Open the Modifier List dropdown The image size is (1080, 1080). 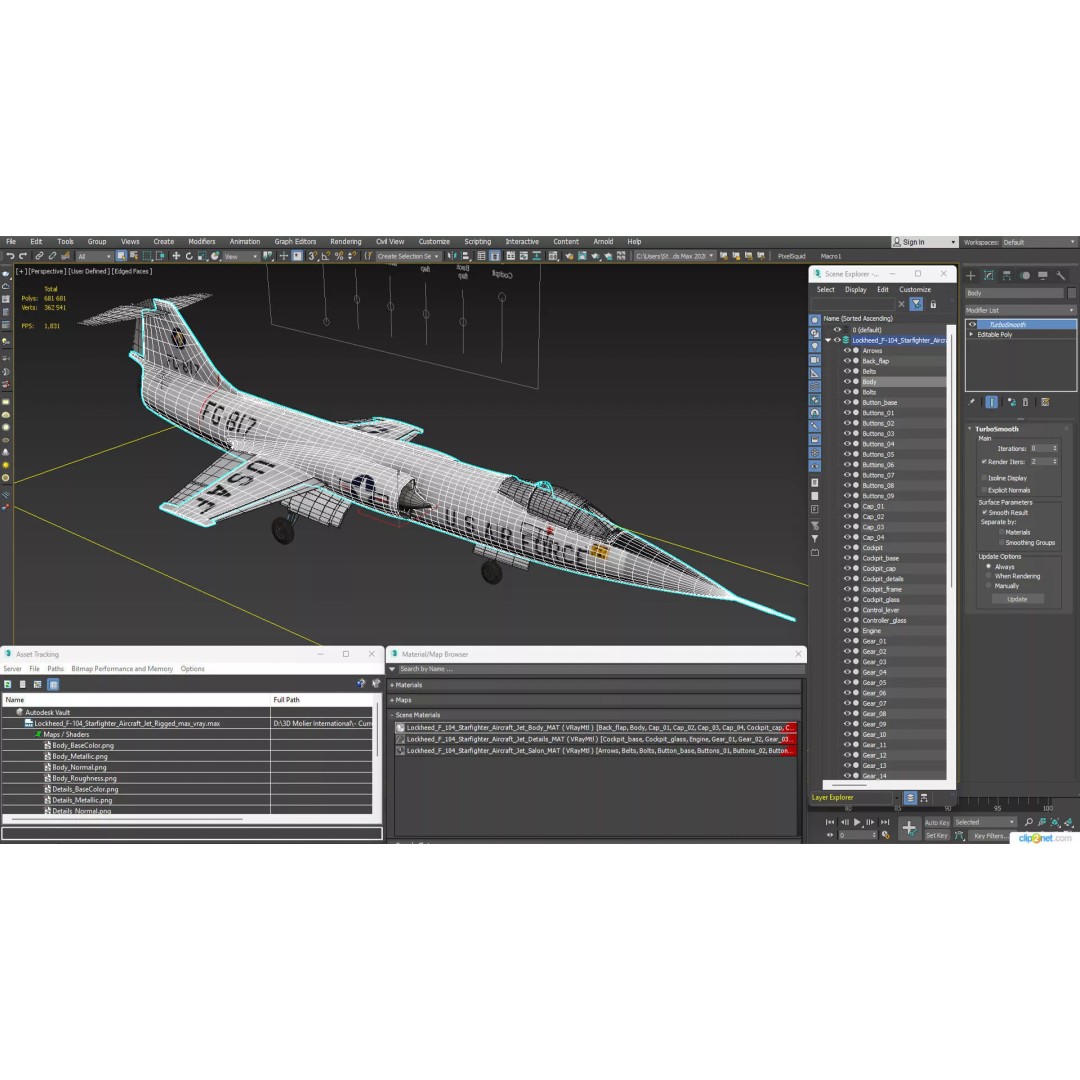coord(1020,310)
